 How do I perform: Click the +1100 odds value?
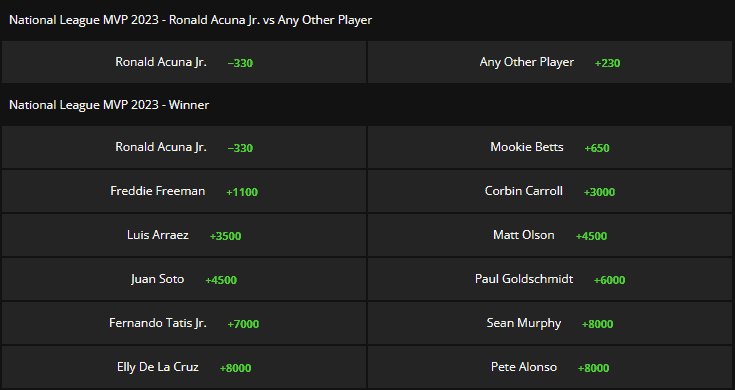click(242, 192)
